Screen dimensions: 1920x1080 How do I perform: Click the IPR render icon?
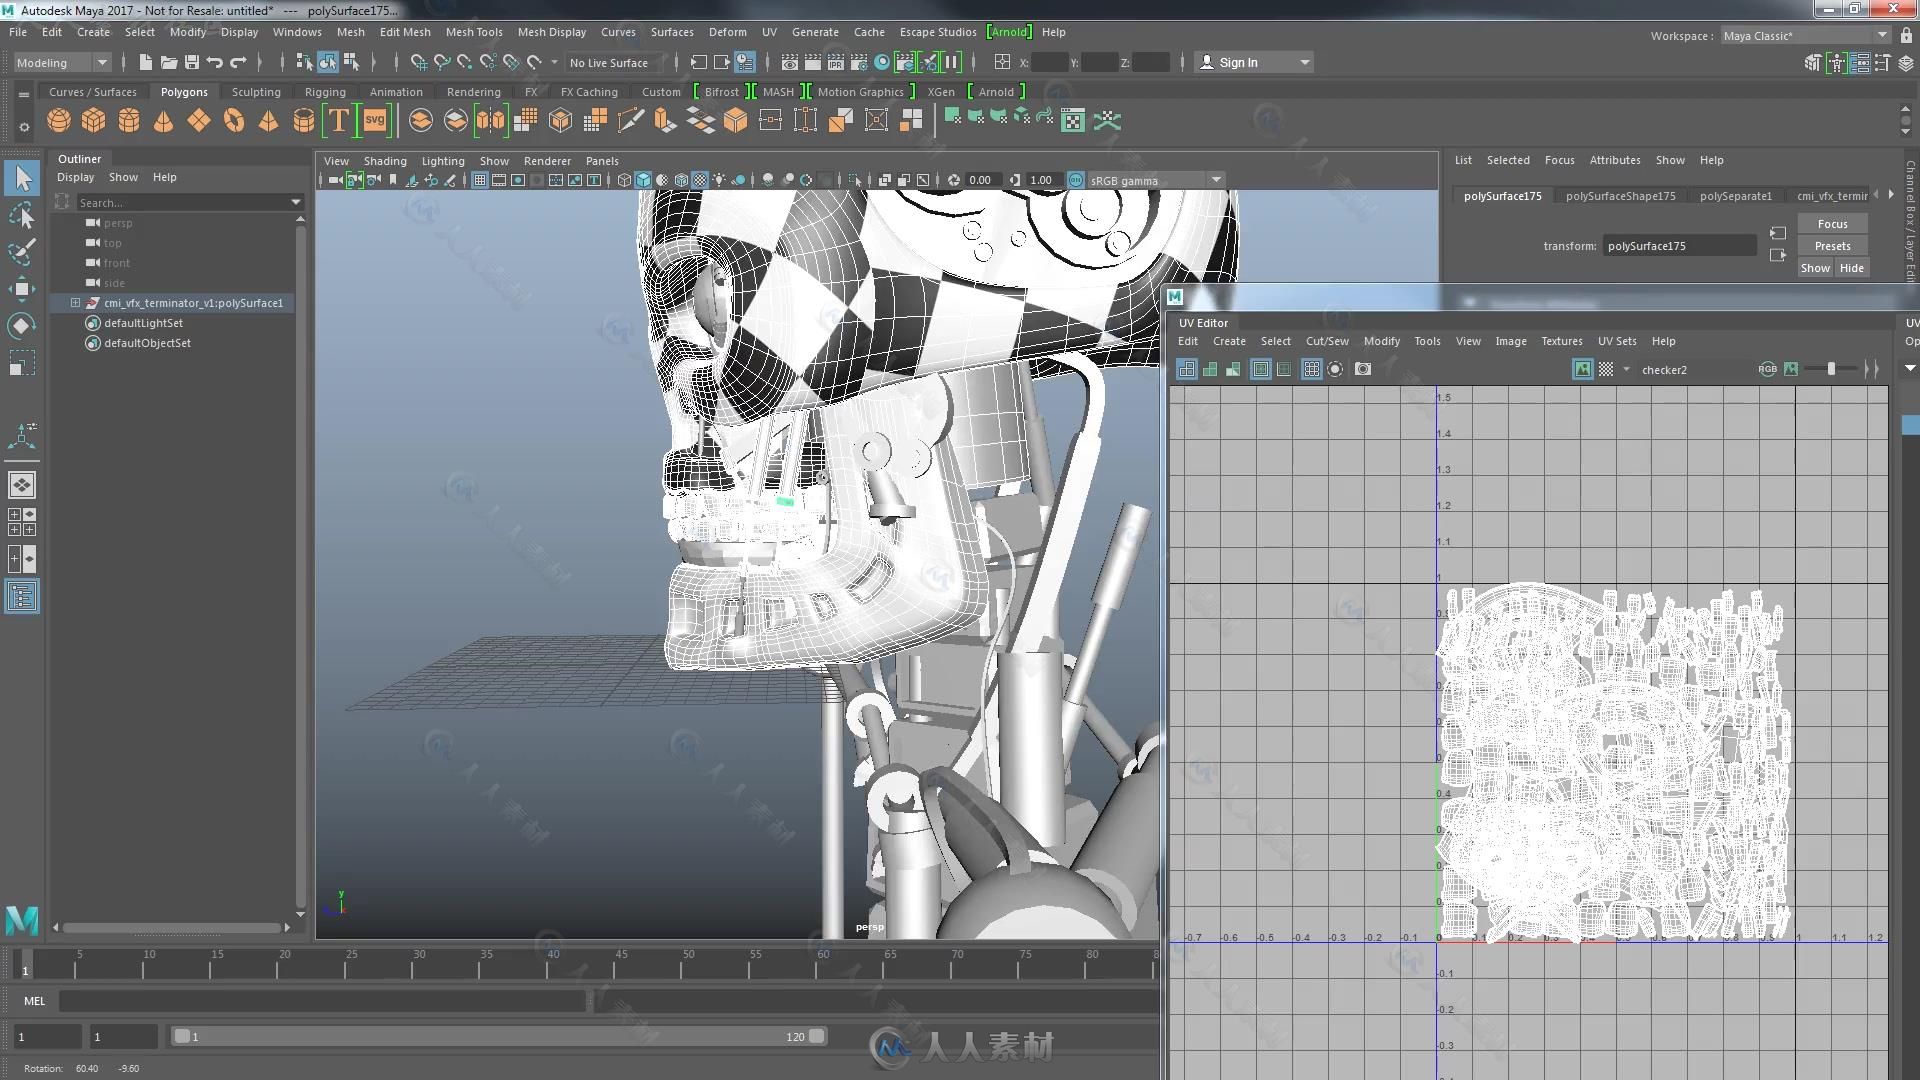836,62
